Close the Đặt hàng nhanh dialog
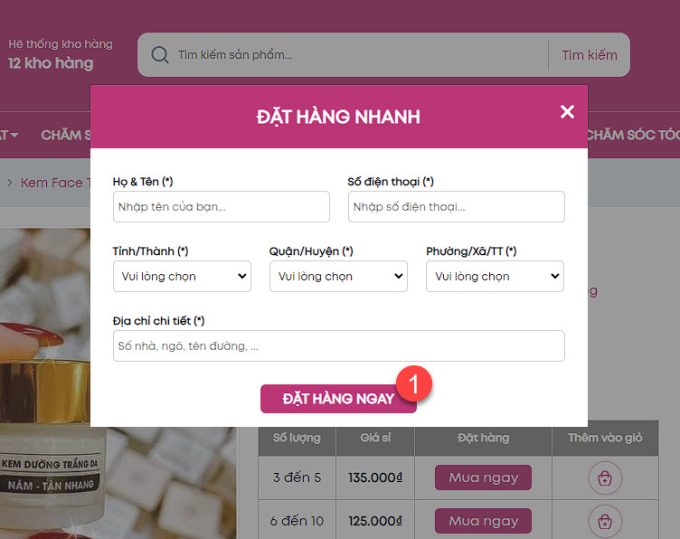The height and width of the screenshot is (539, 680). pyautogui.click(x=567, y=112)
